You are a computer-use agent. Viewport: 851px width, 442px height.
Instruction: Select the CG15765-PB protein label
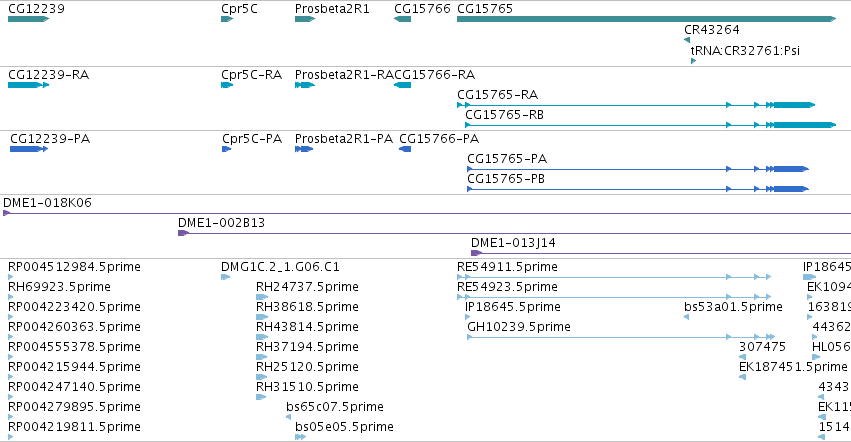[506, 179]
